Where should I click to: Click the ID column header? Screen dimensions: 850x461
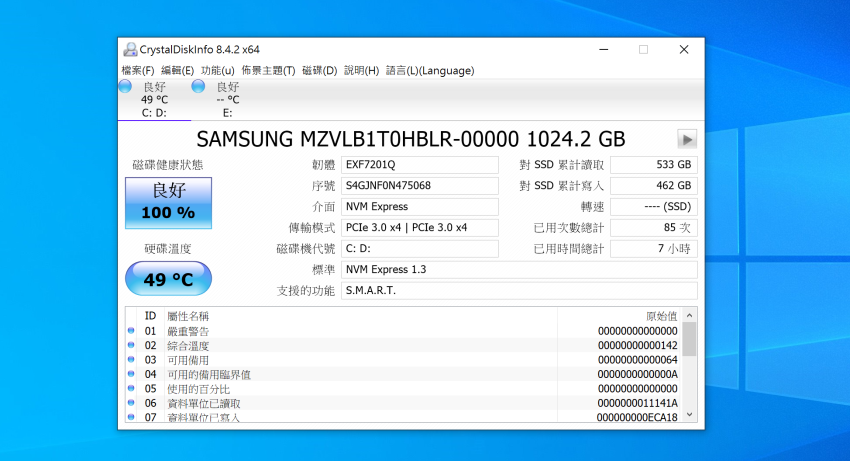click(x=150, y=316)
